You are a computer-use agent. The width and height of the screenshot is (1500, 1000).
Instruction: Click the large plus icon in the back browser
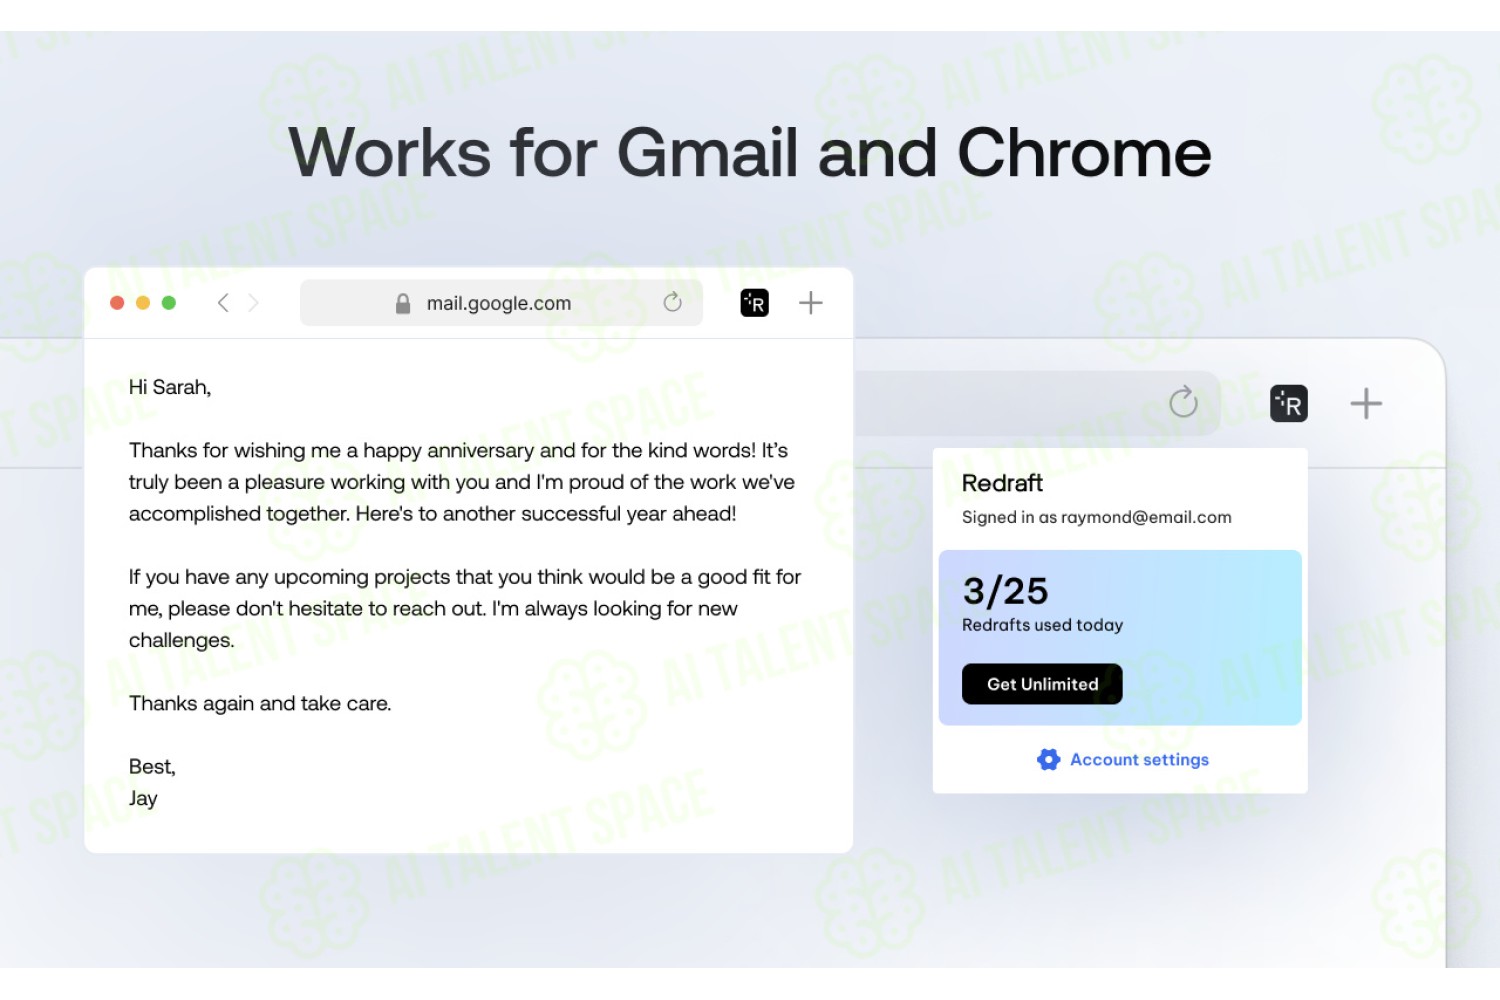(1366, 404)
